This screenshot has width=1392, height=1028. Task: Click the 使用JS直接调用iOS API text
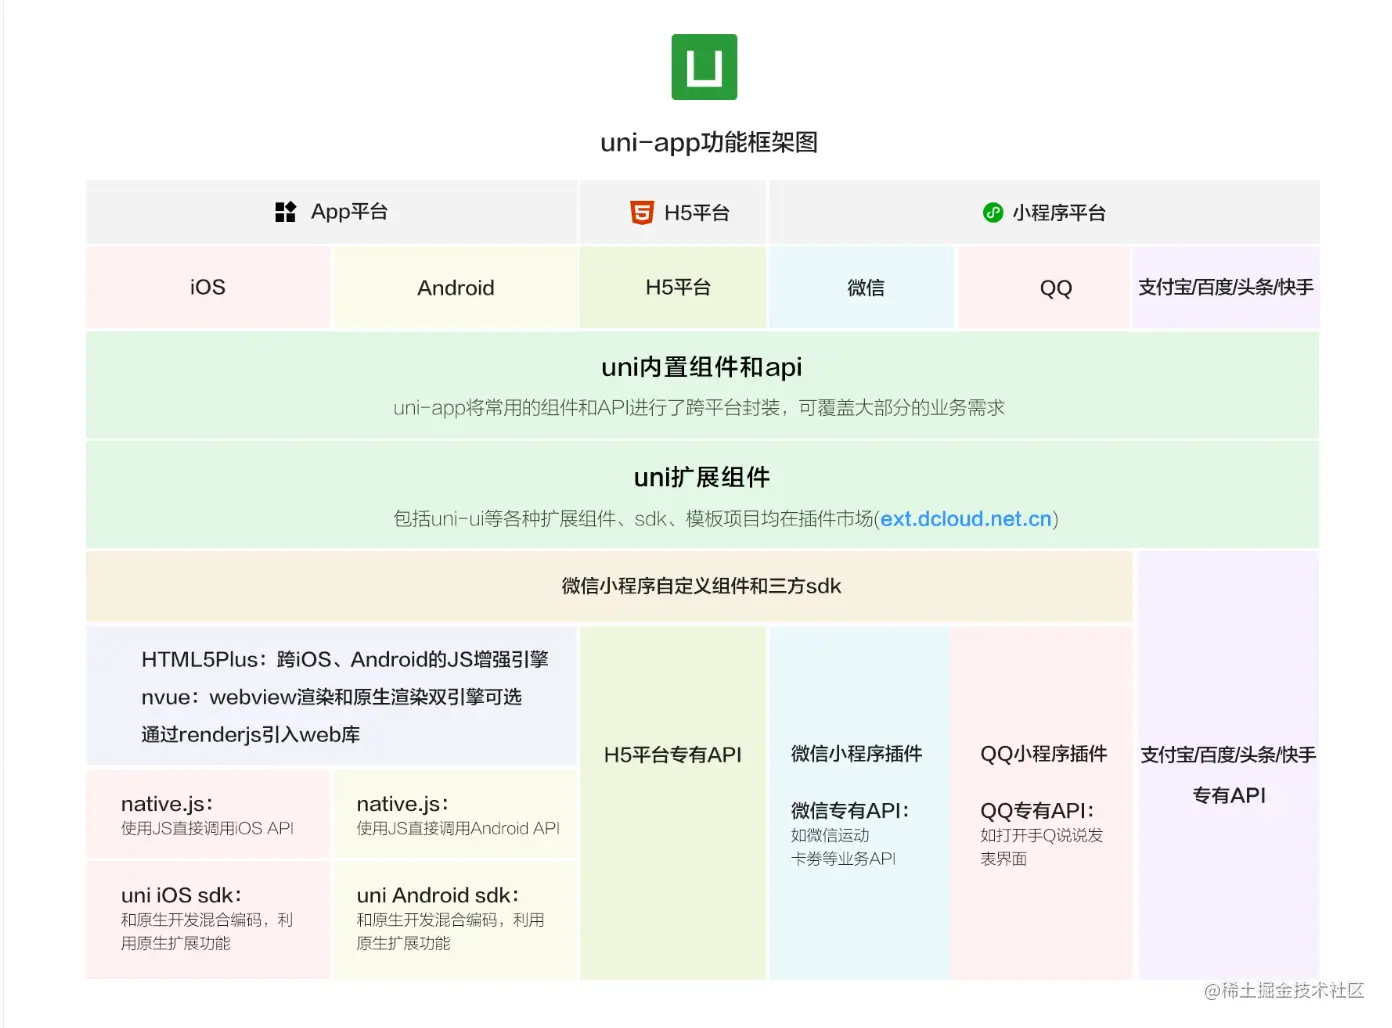[207, 828]
